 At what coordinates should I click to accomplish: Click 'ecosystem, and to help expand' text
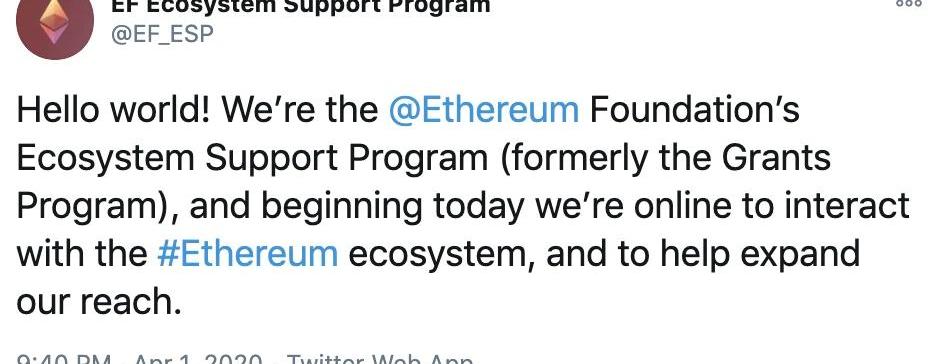click(604, 255)
